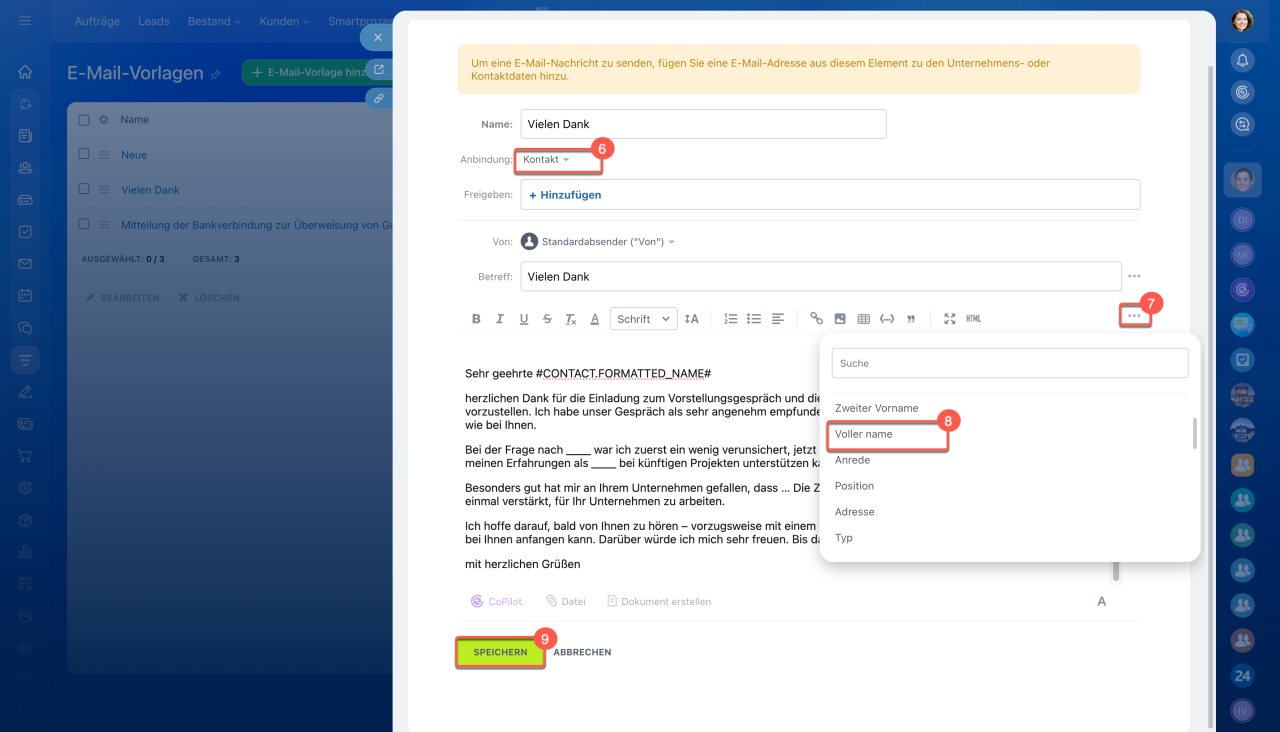
Task: Toggle select-all checkbox in Name header
Action: 84,120
